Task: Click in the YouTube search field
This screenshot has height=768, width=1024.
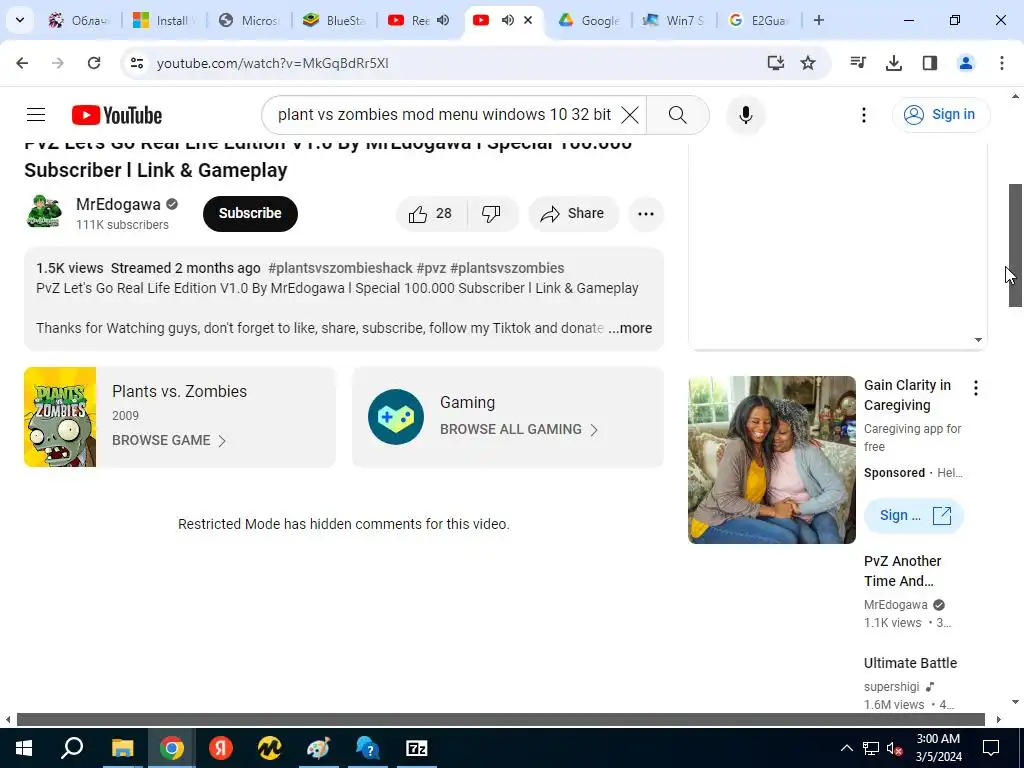Action: click(444, 115)
